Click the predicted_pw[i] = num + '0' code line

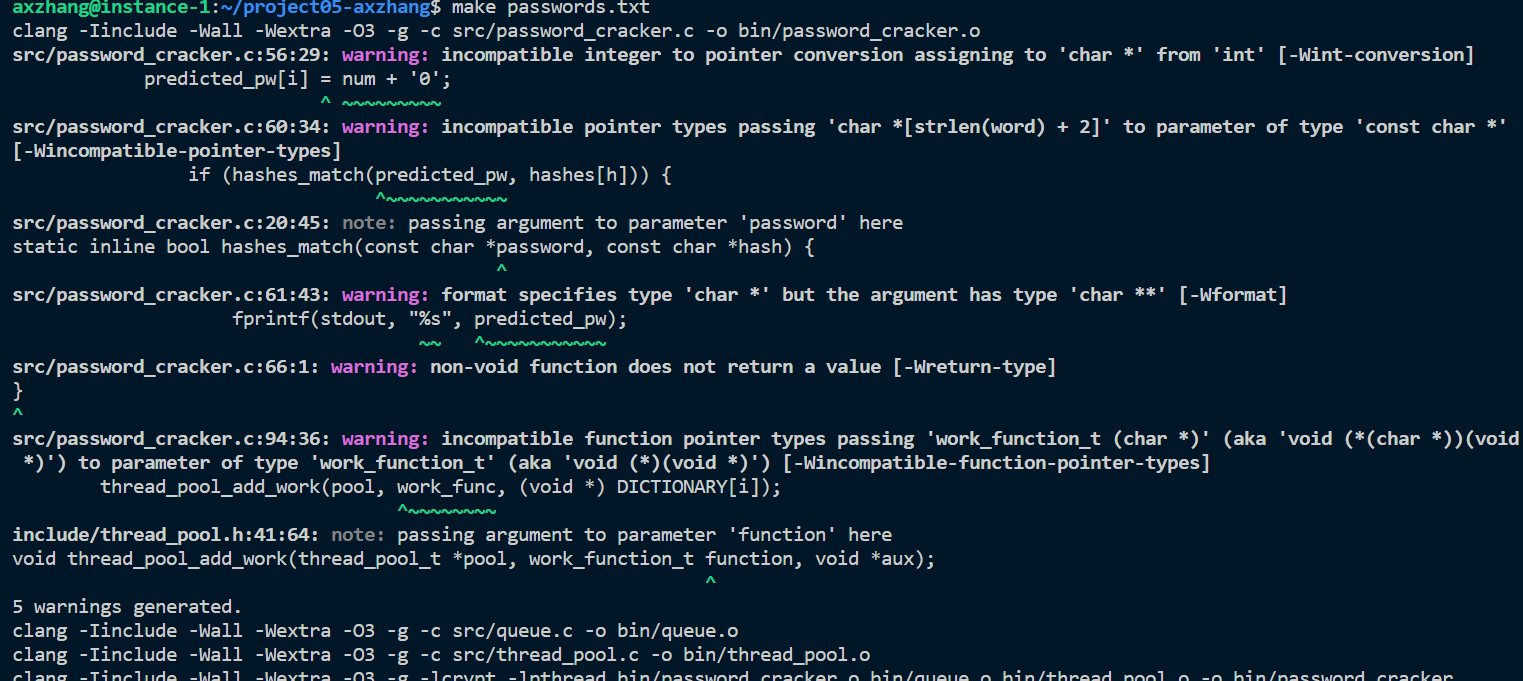298,79
